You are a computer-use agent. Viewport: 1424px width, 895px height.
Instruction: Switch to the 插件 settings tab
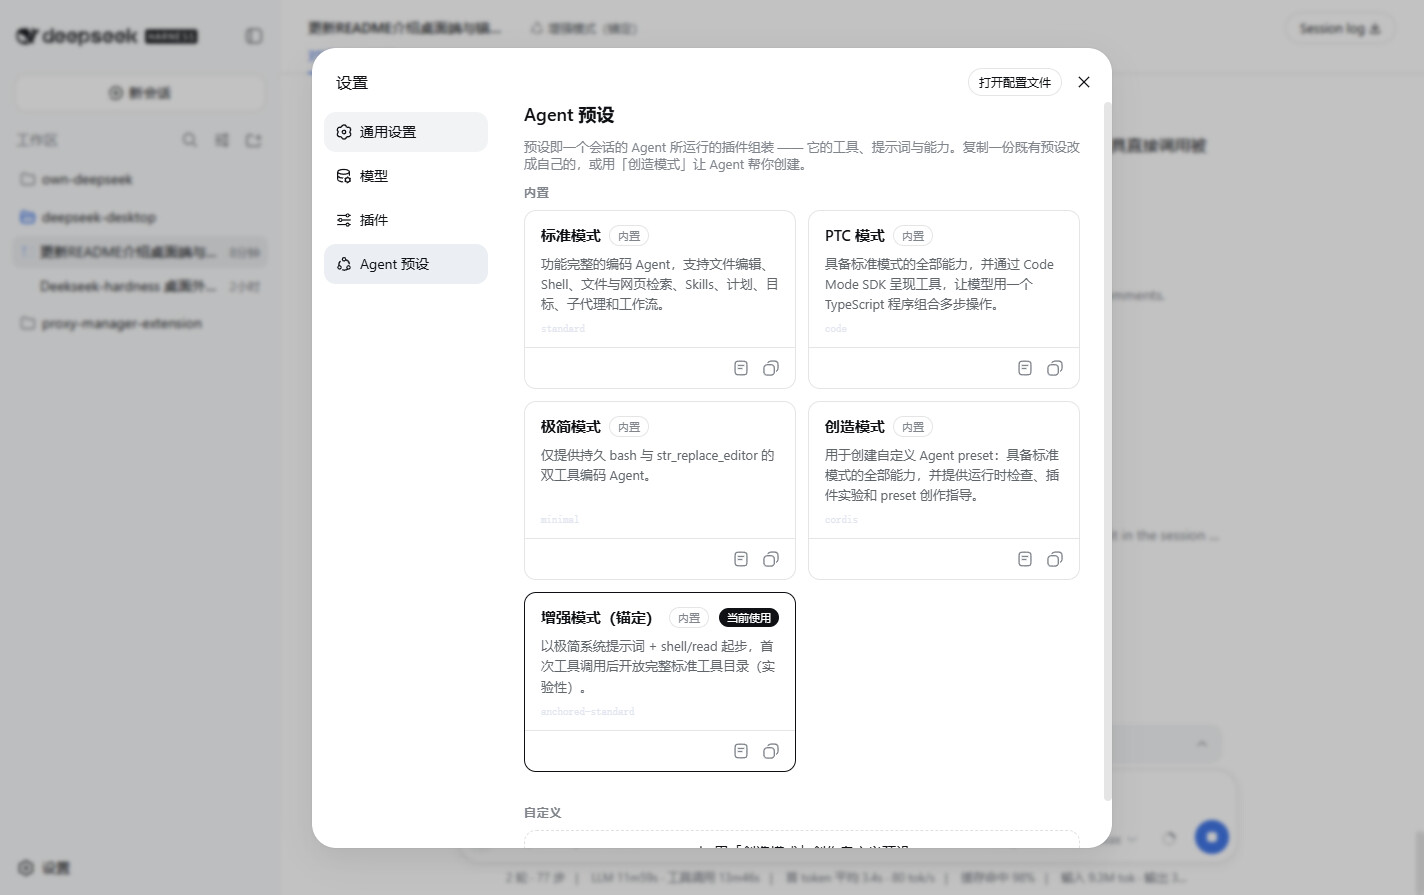(x=406, y=220)
